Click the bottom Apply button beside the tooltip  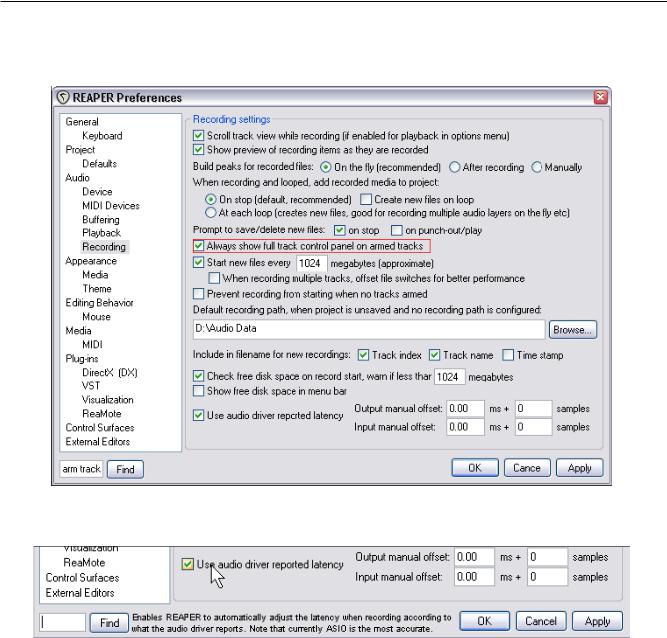pos(597,621)
